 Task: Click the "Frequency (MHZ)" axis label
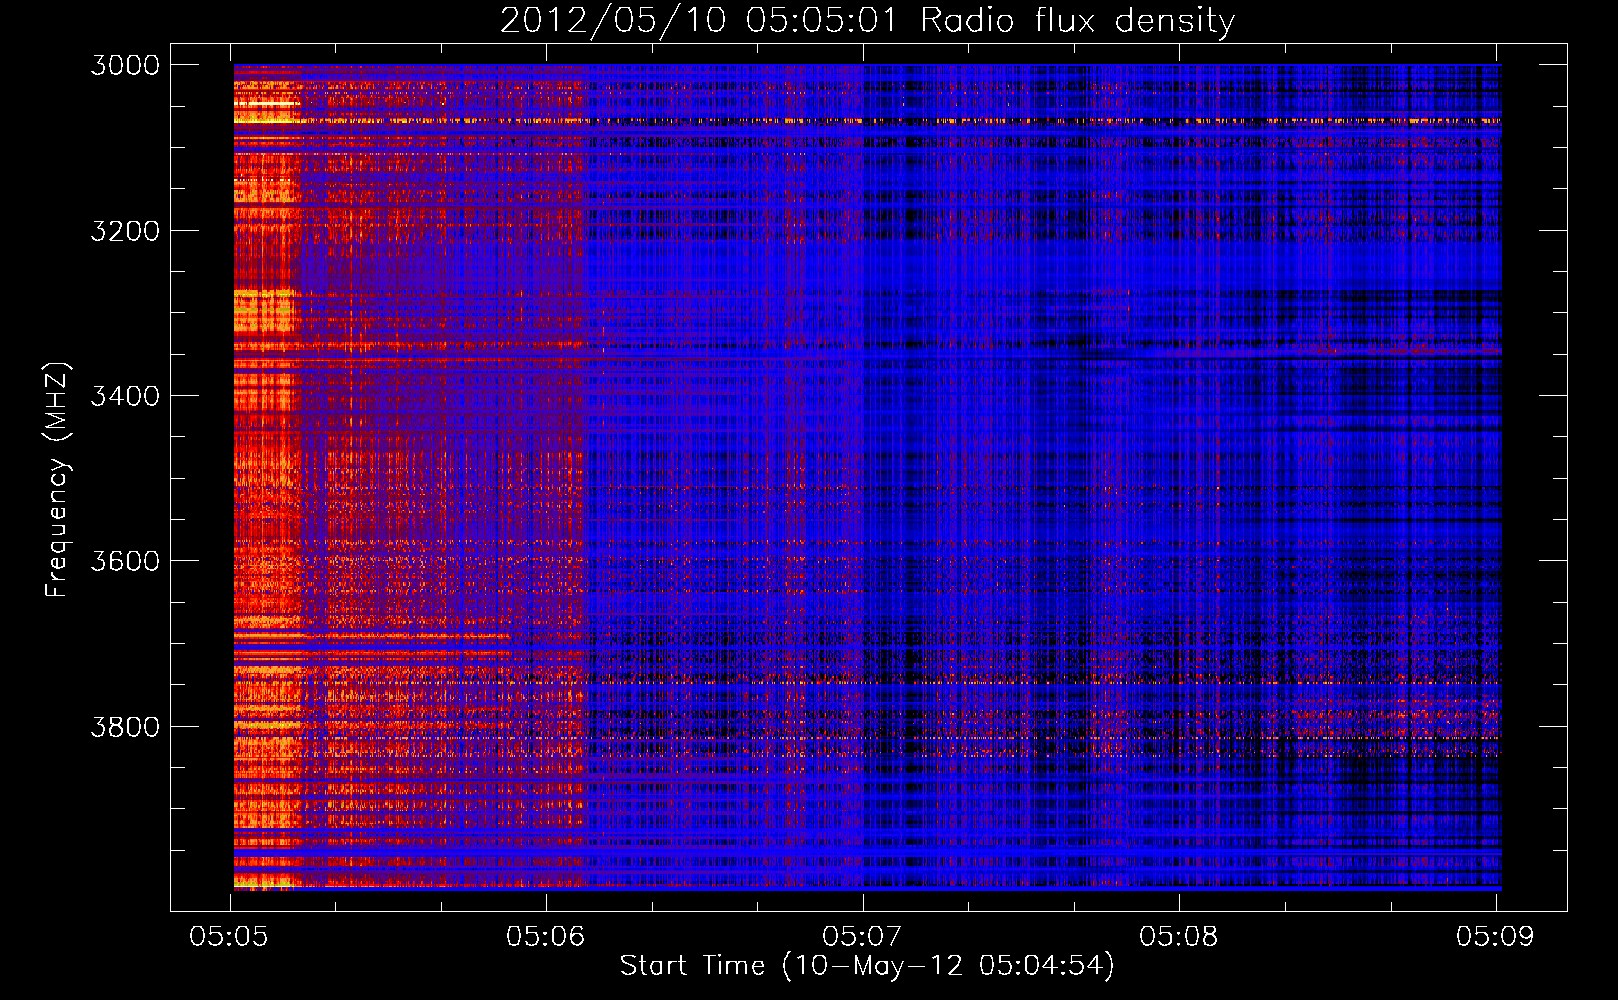tap(57, 480)
